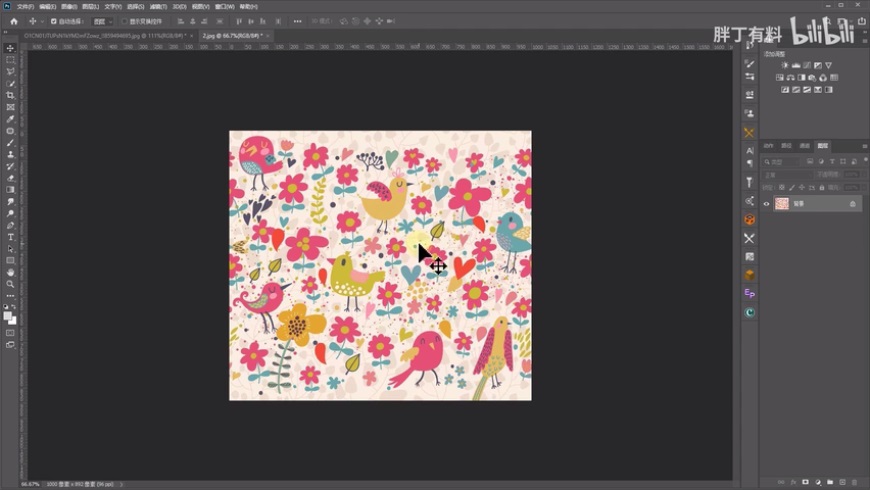
Task: Add a Vibrance adjustment triangle icon
Action: click(x=828, y=65)
